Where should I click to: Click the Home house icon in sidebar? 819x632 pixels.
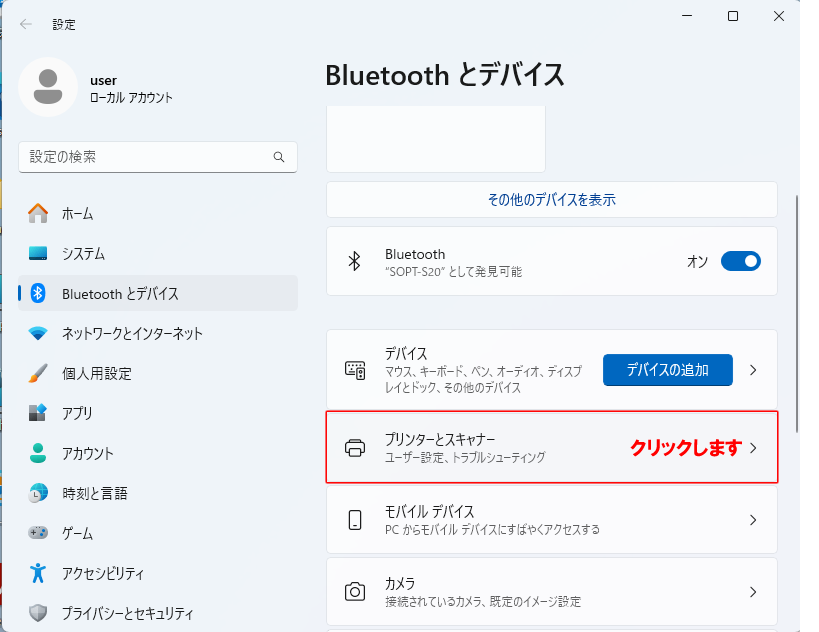(x=38, y=214)
